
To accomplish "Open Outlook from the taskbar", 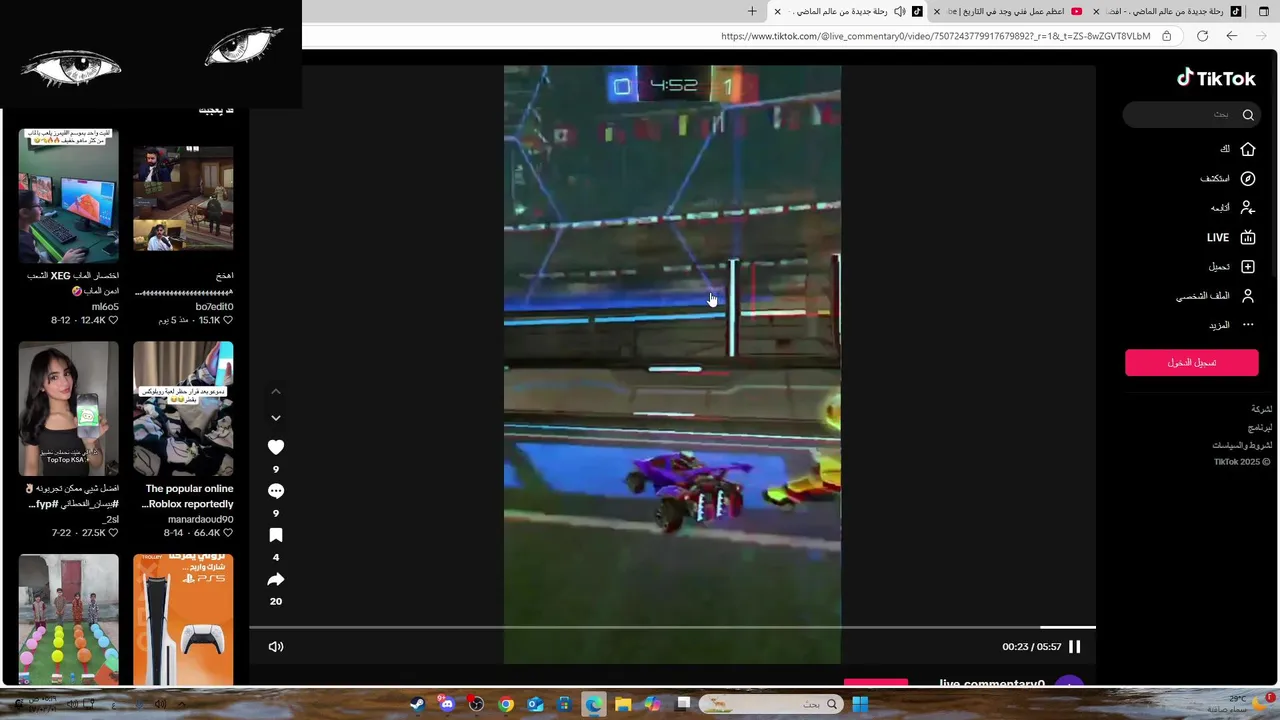I will (535, 704).
